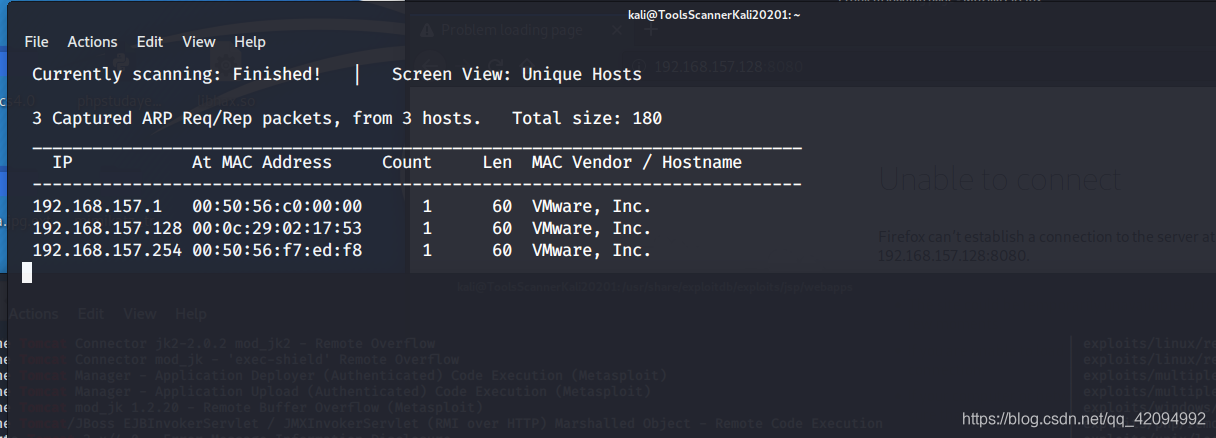This screenshot has height=438, width=1216.
Task: Select IP address 192.168.157.1
Action: point(97,207)
